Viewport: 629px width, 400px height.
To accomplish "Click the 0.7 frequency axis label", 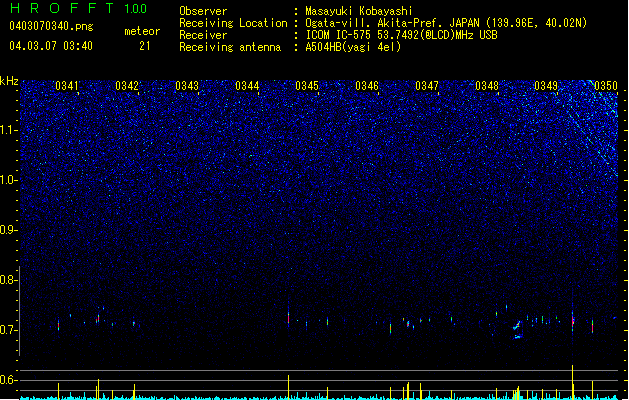I will pos(8,330).
